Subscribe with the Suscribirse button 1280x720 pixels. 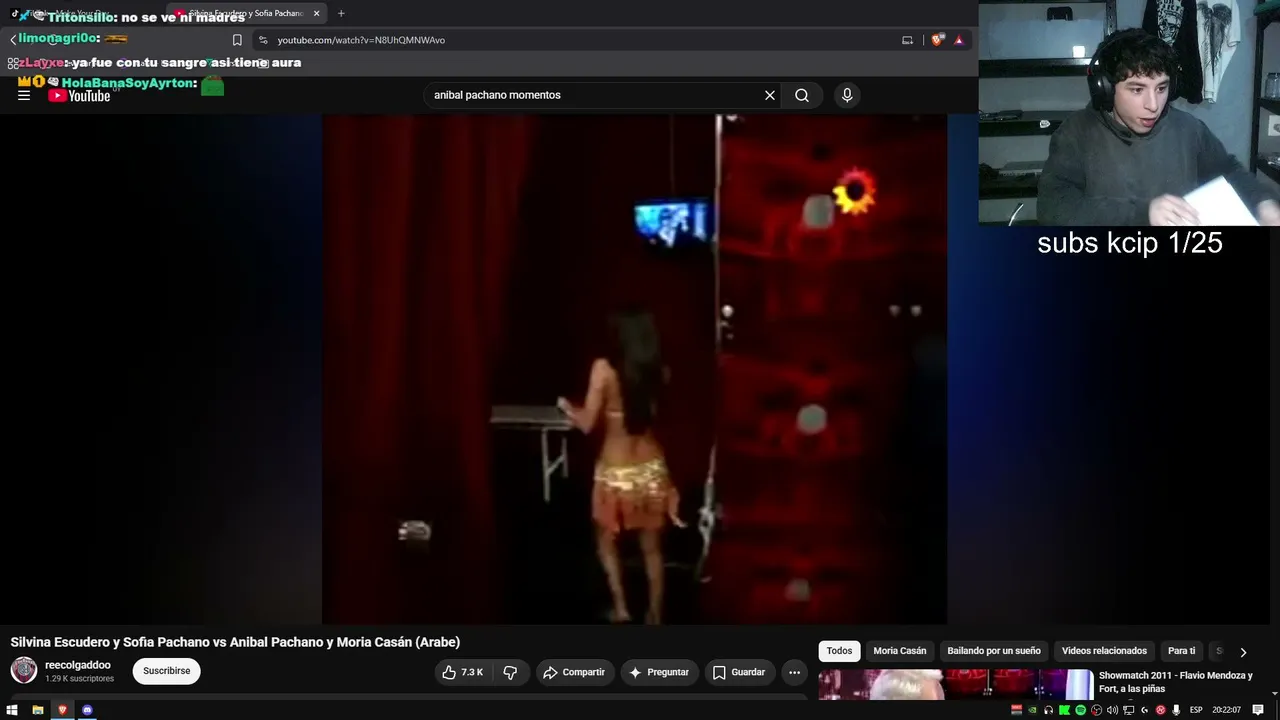[x=166, y=671]
